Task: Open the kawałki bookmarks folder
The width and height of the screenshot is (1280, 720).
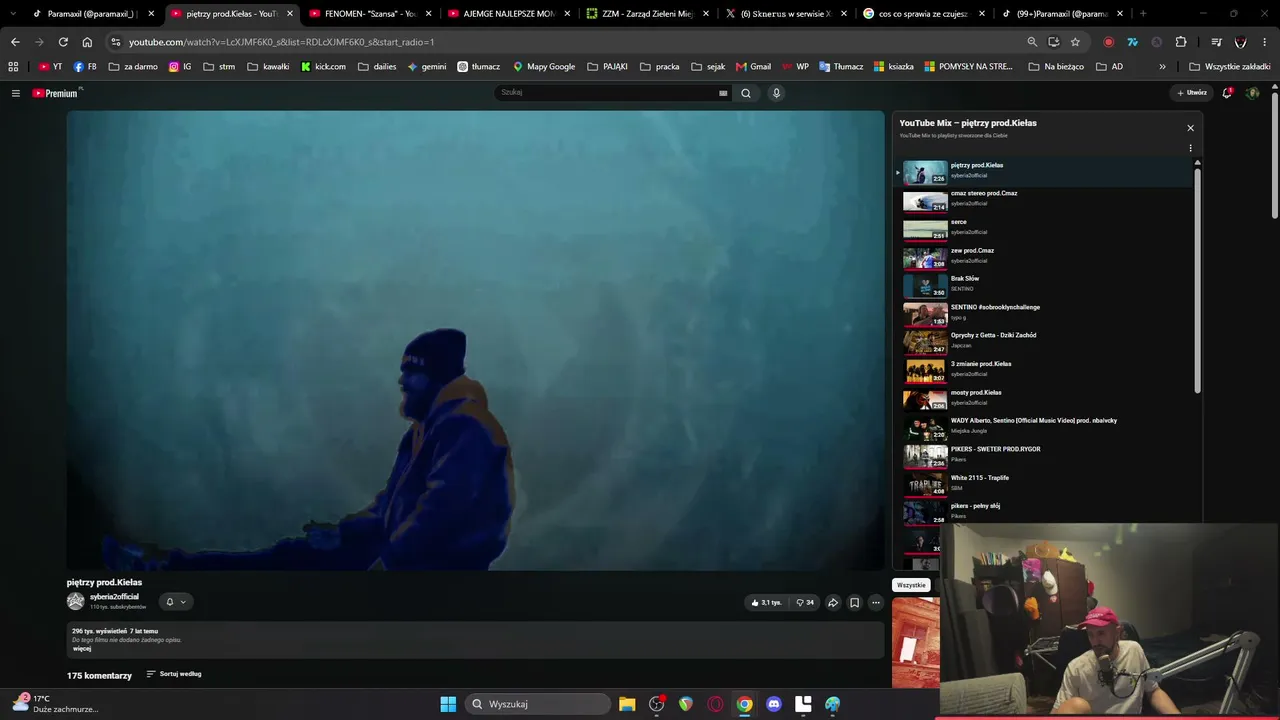Action: (x=268, y=67)
